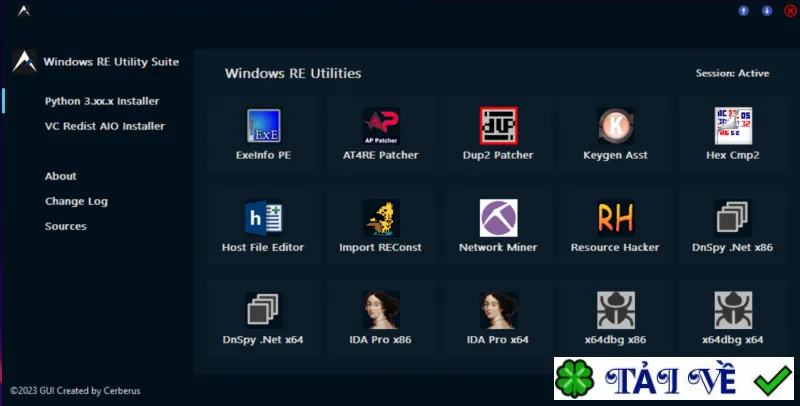
Task: Open the Change Log in the sidebar
Action: coord(76,201)
